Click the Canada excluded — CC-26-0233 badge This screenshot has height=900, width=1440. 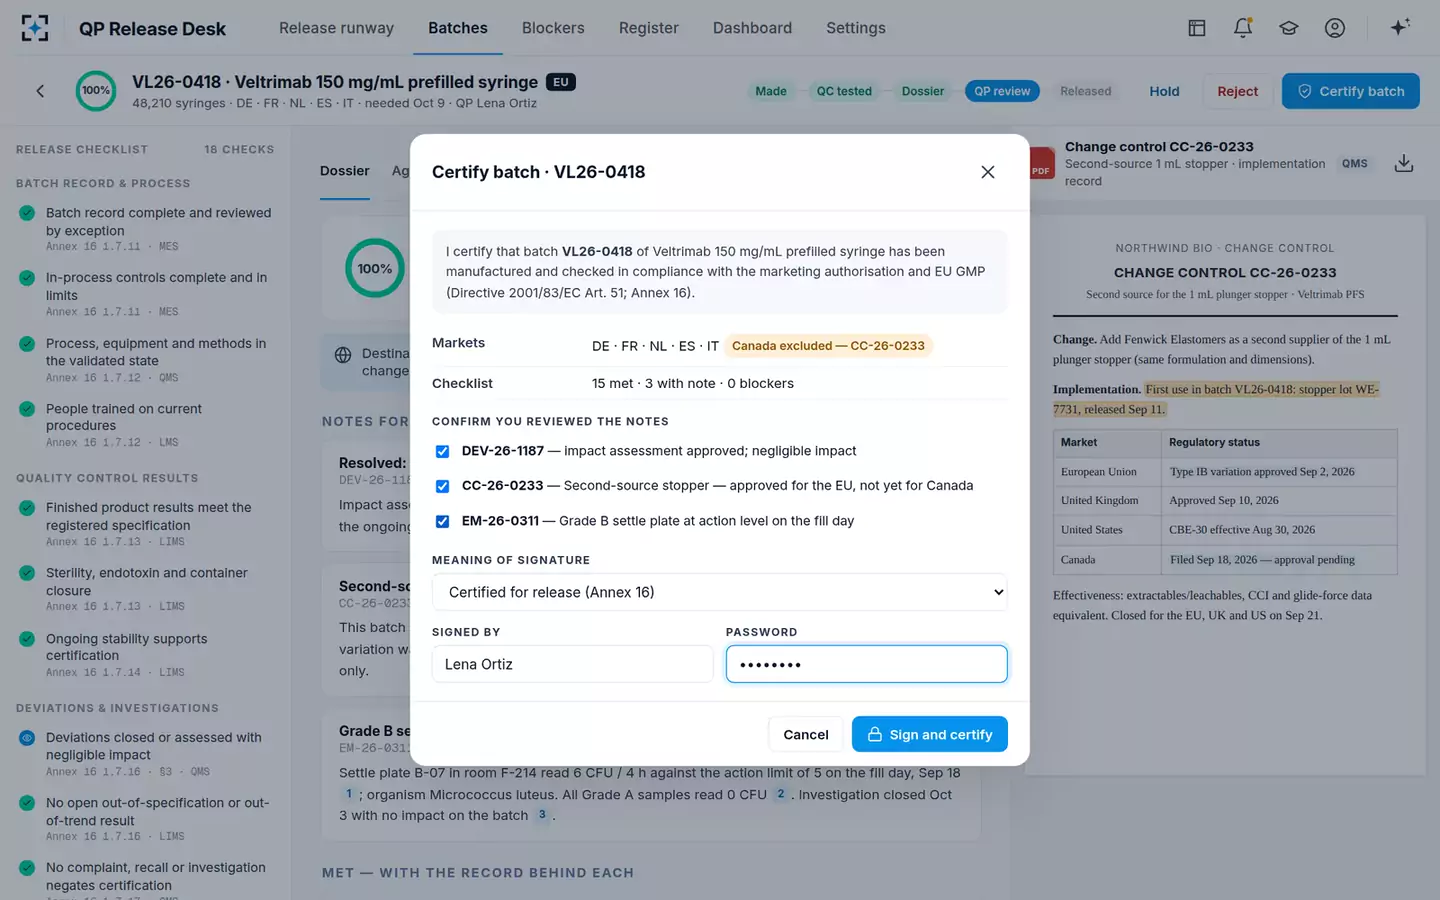(828, 346)
